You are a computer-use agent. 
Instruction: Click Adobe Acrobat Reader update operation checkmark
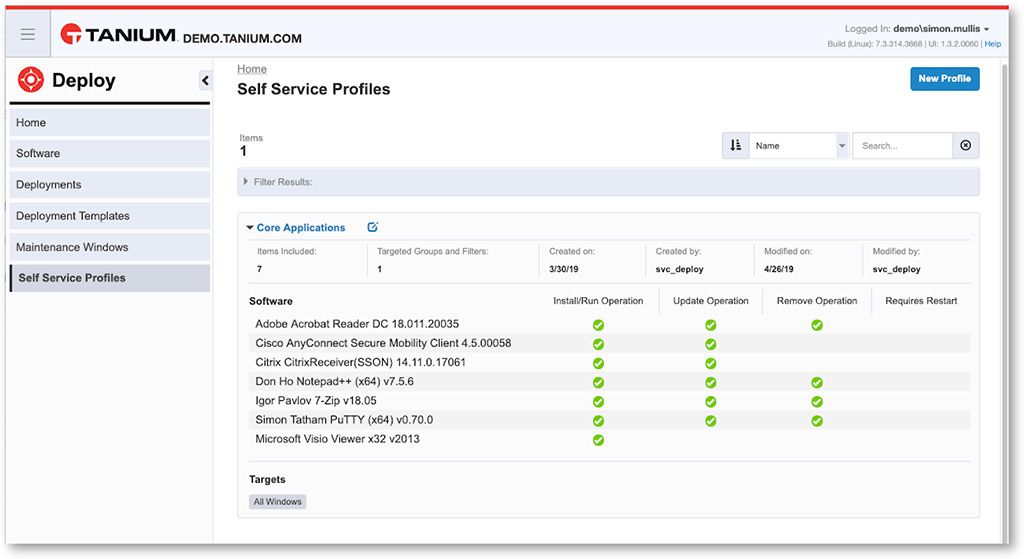tap(711, 325)
